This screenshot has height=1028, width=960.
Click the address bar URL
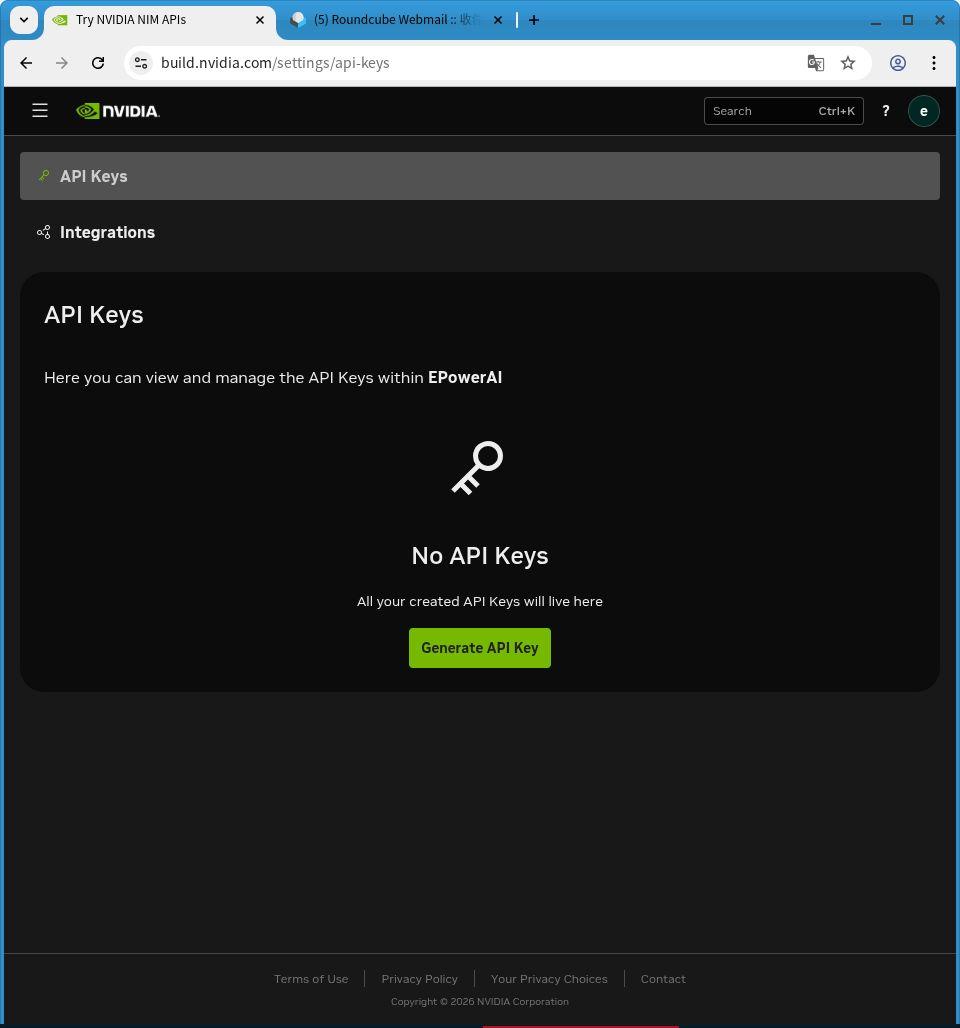275,63
